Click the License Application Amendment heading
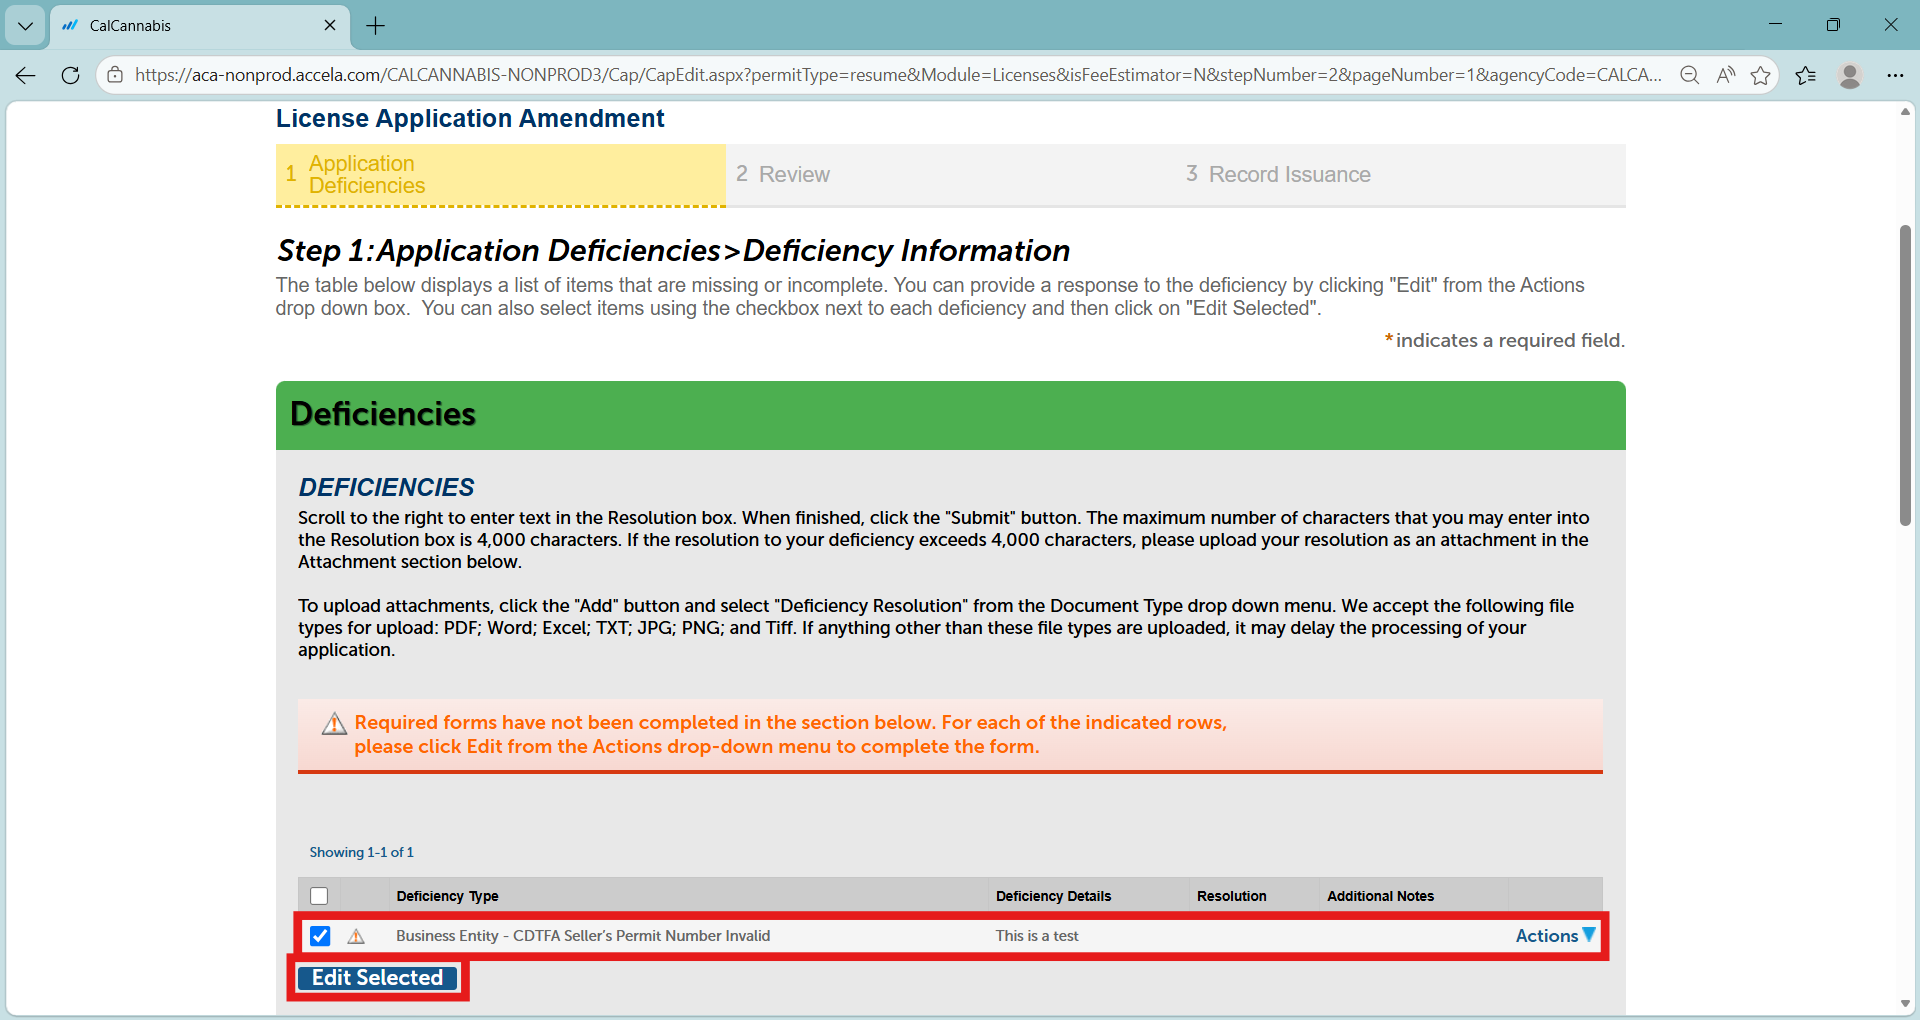1920x1020 pixels. pos(470,119)
